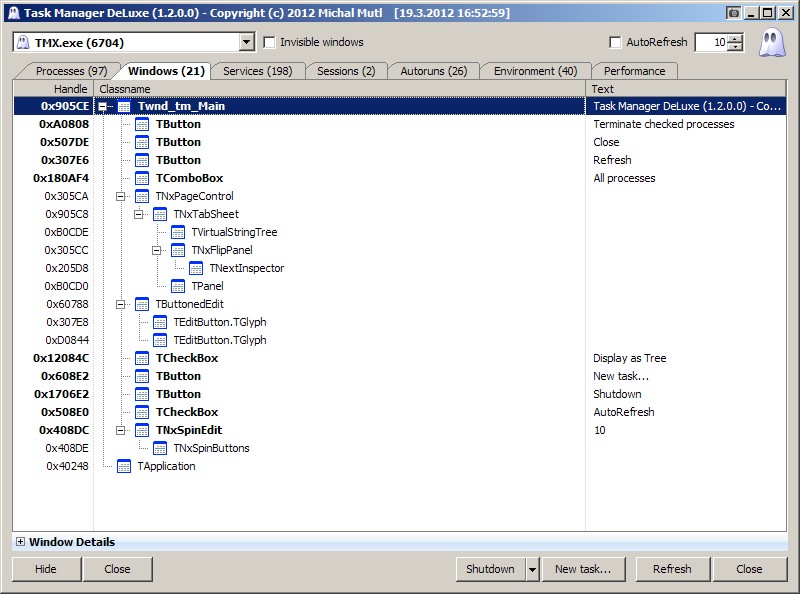The width and height of the screenshot is (800, 594).
Task: Select the TVirtualStringTree class name
Action: 234,232
